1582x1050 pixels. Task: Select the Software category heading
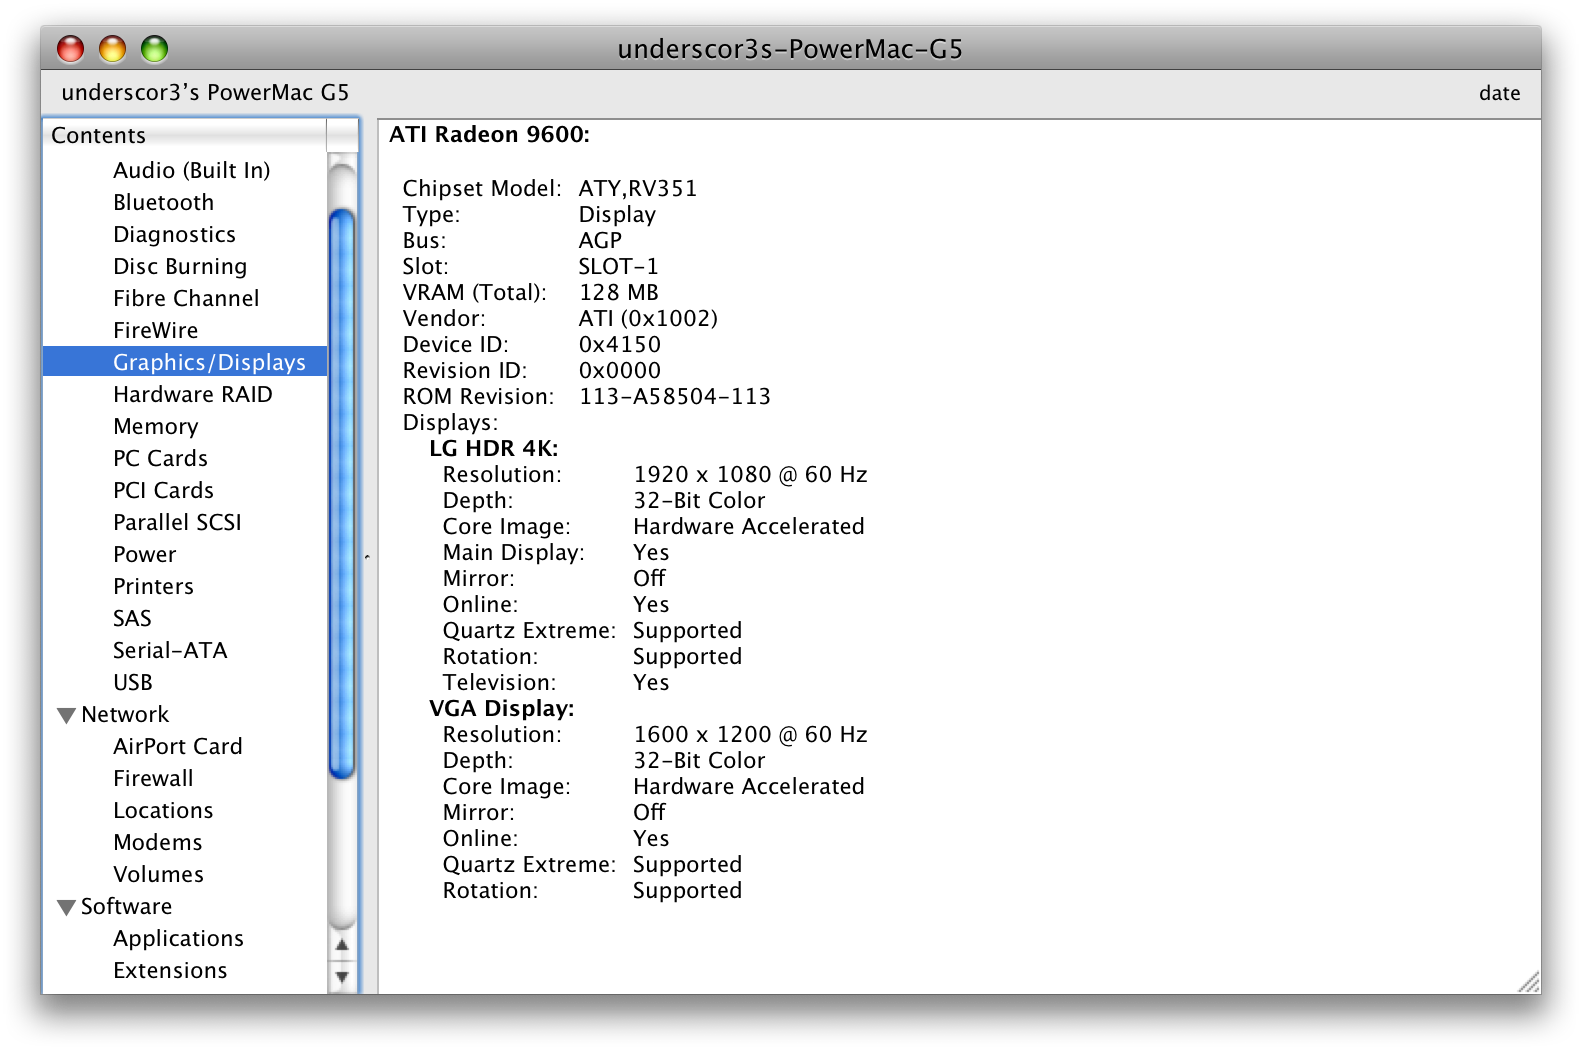pos(126,906)
